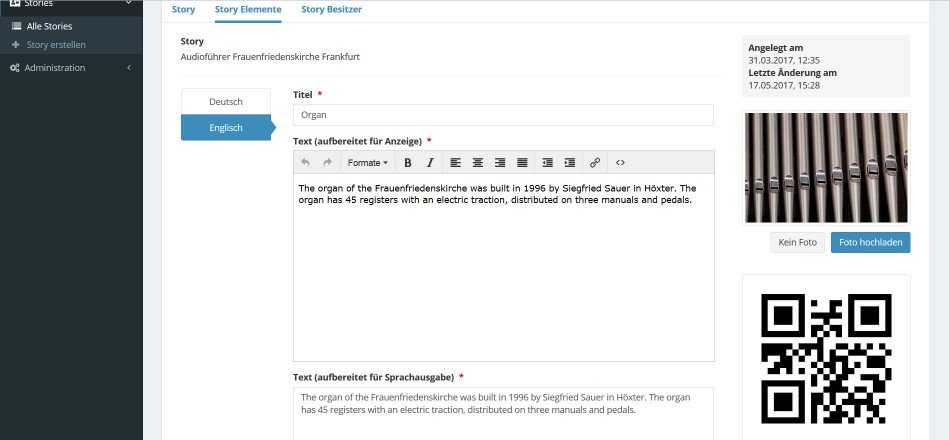Center align the text
This screenshot has height=440, width=949.
(x=478, y=163)
